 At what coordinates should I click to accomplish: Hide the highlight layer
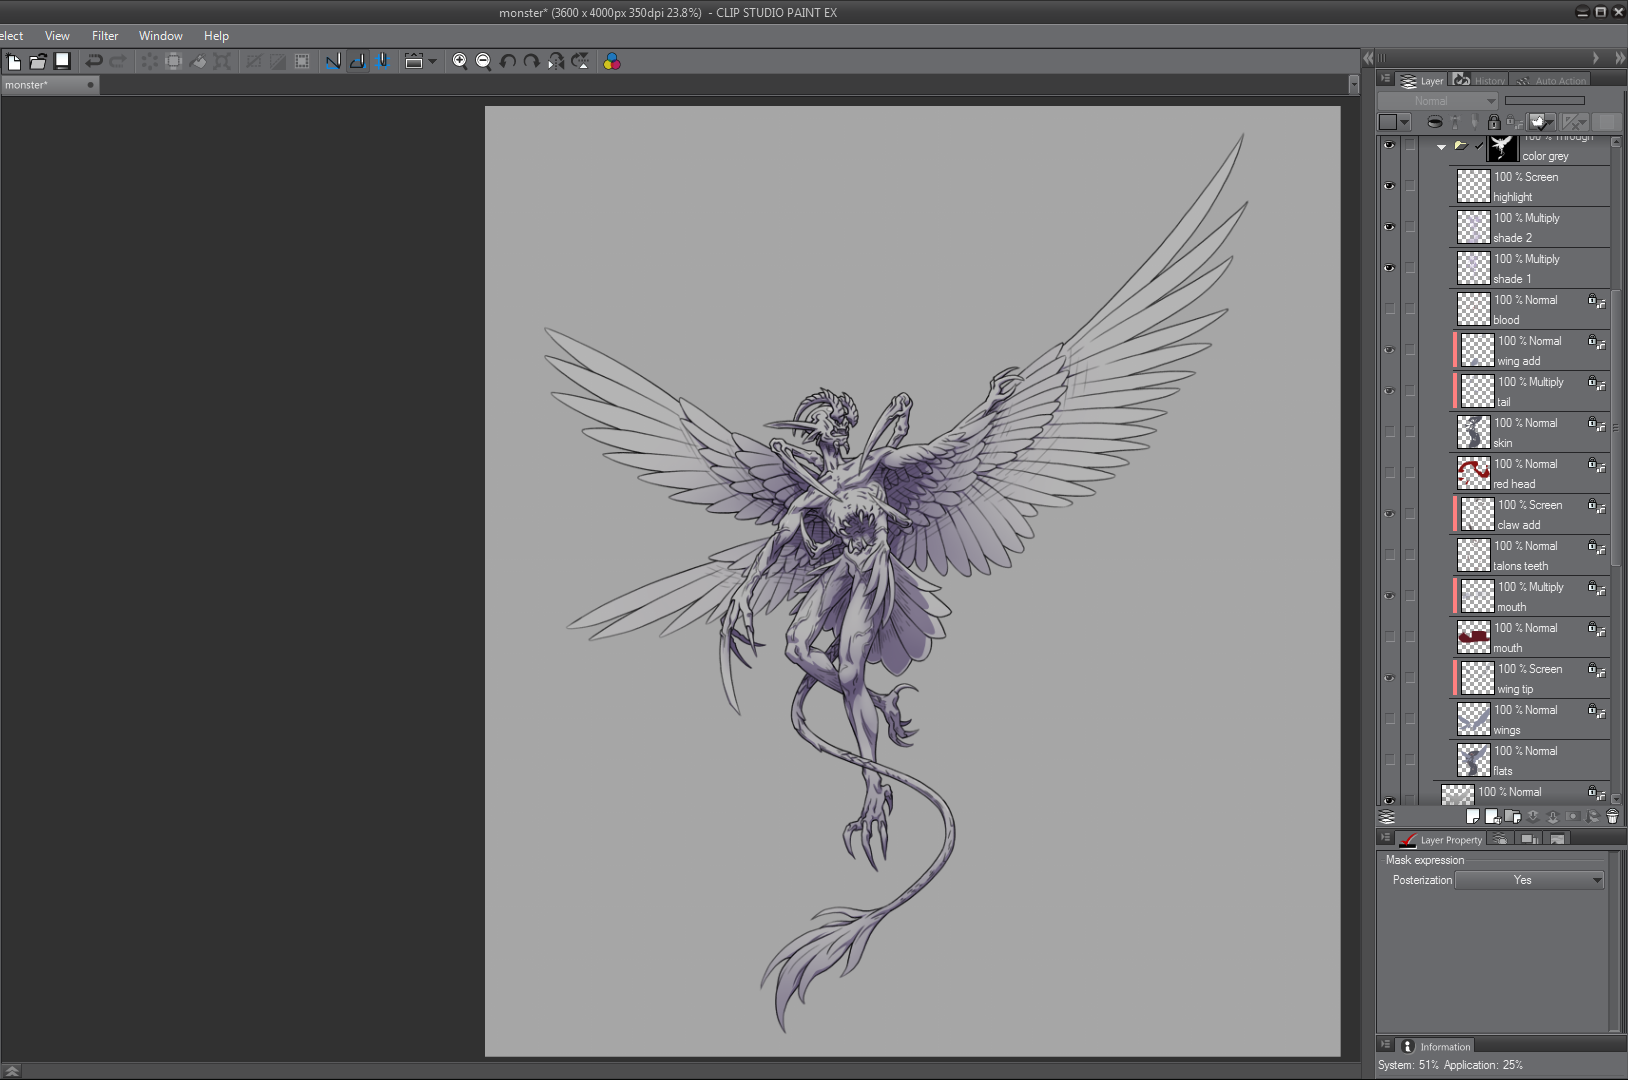click(1389, 186)
